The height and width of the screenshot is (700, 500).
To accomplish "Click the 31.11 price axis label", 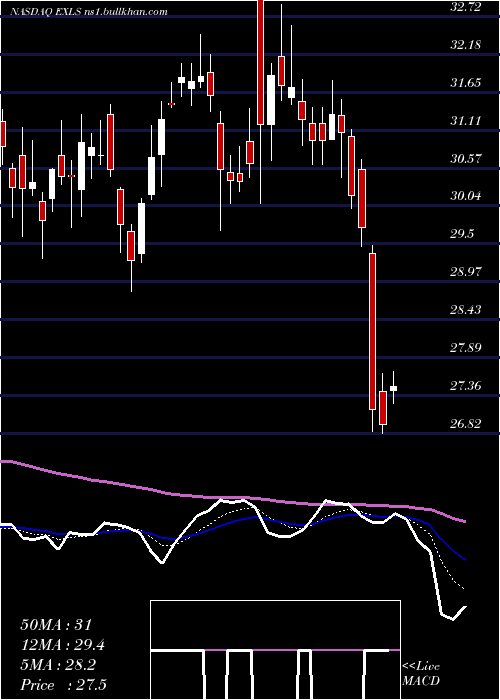I will point(466,120).
